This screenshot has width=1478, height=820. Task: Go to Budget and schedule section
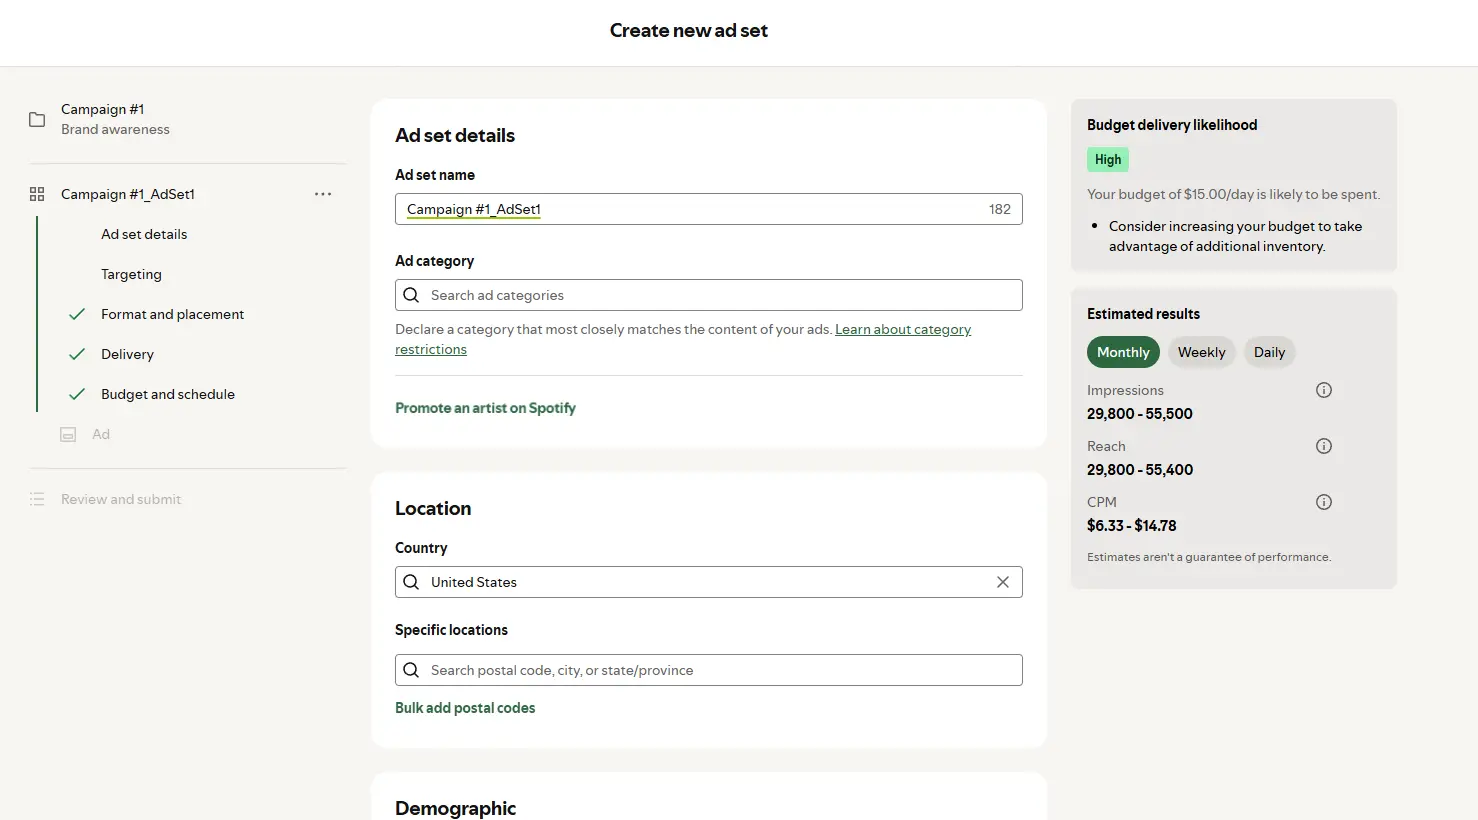(168, 394)
